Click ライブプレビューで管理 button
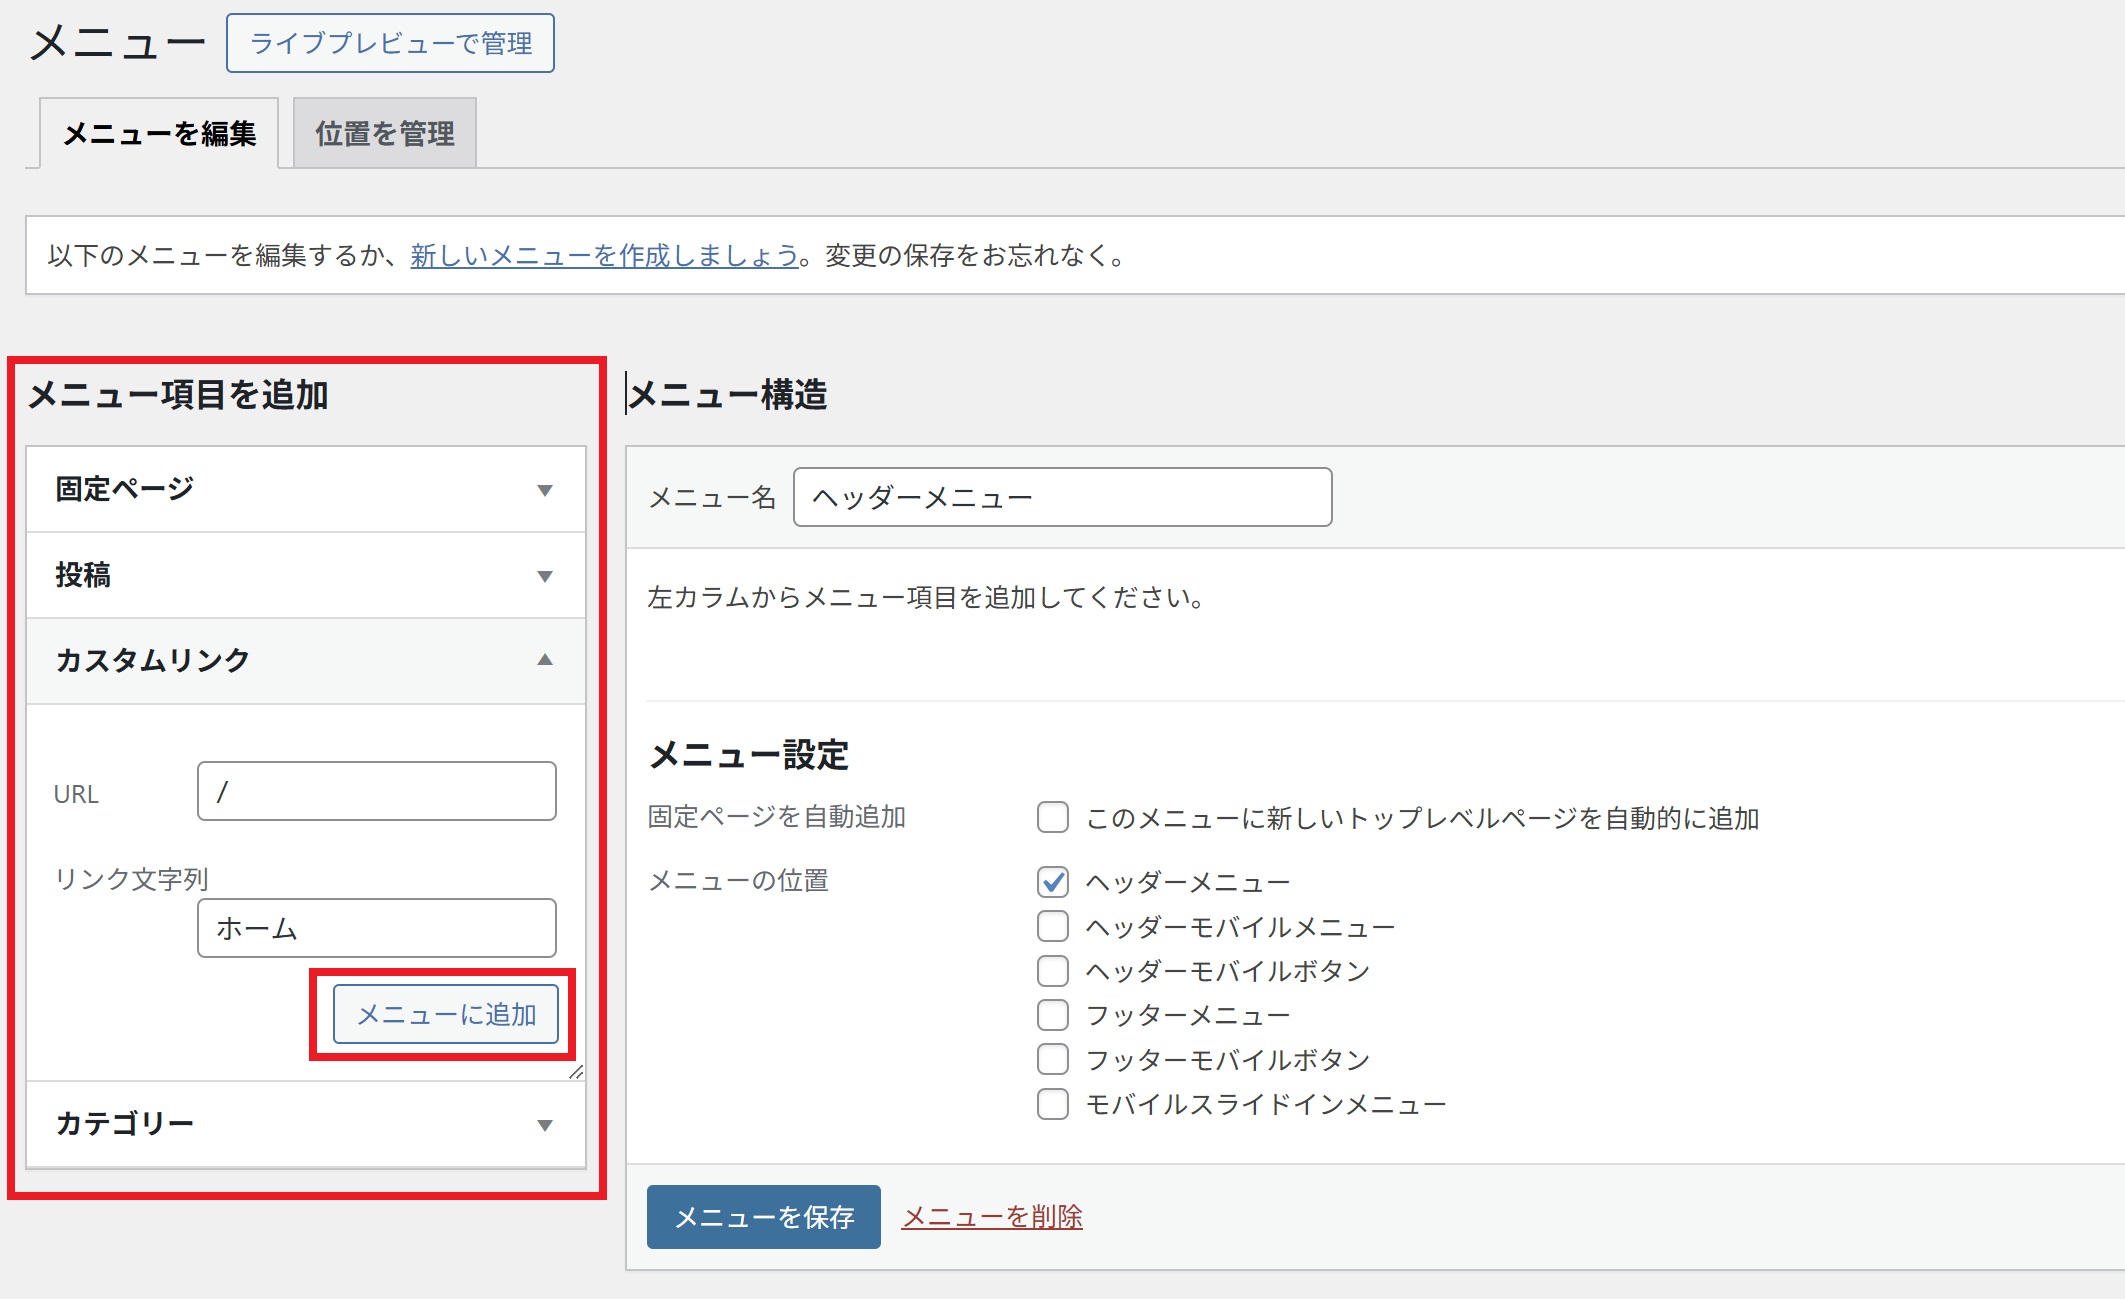This screenshot has width=2125, height=1299. tap(390, 43)
